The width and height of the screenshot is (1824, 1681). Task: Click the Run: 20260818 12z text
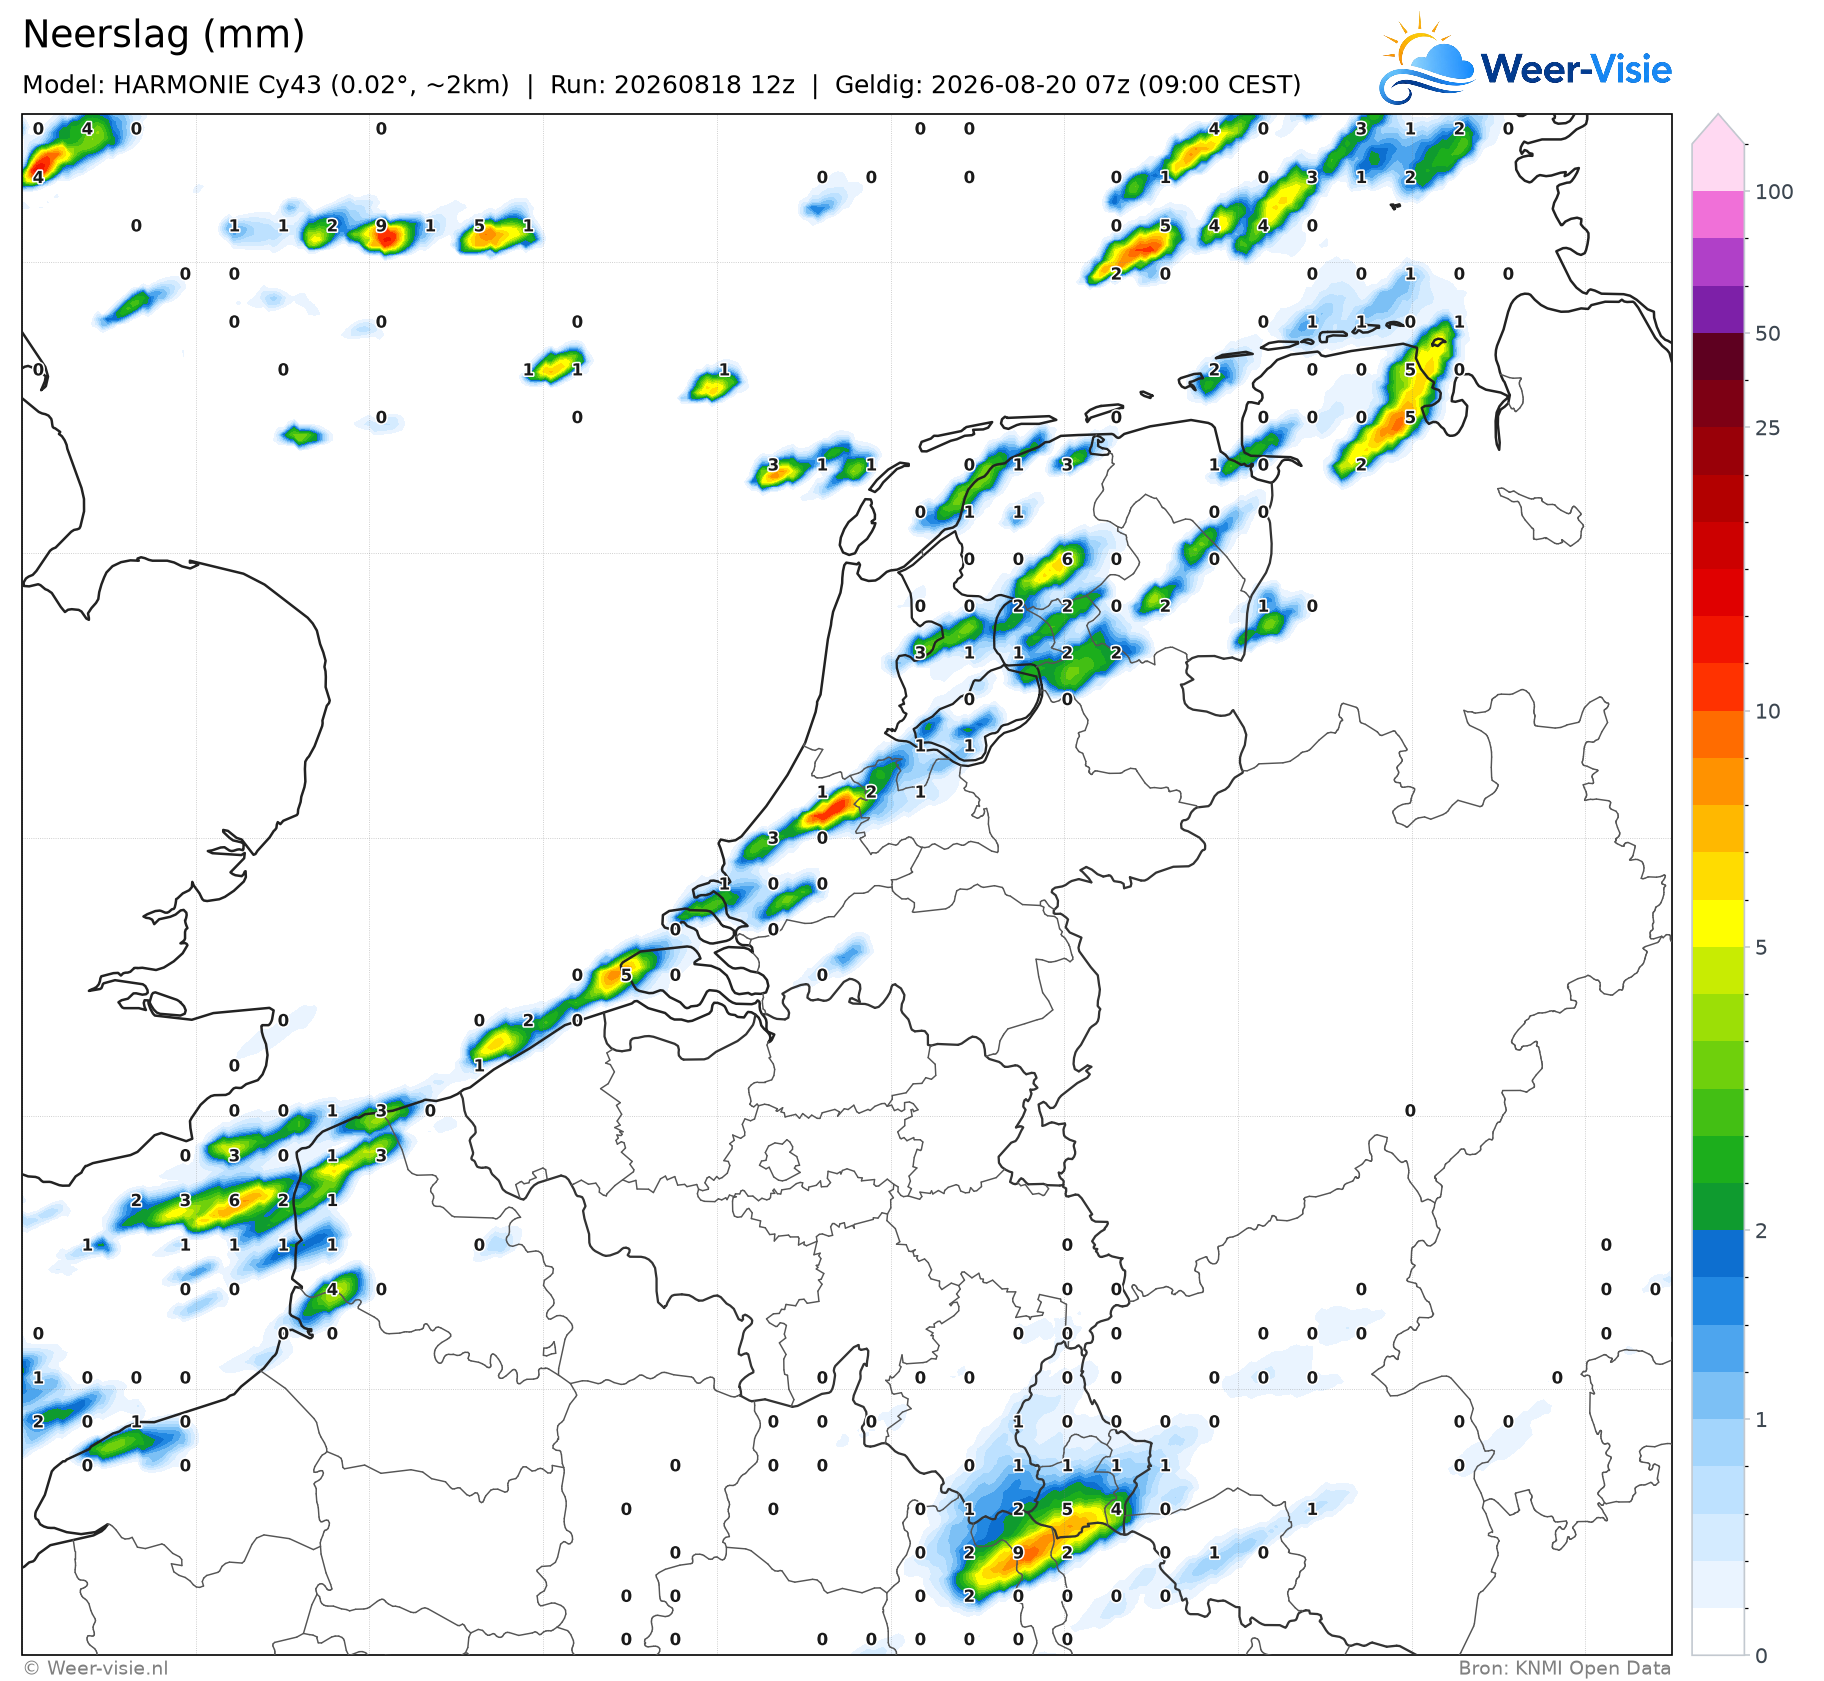tap(672, 84)
